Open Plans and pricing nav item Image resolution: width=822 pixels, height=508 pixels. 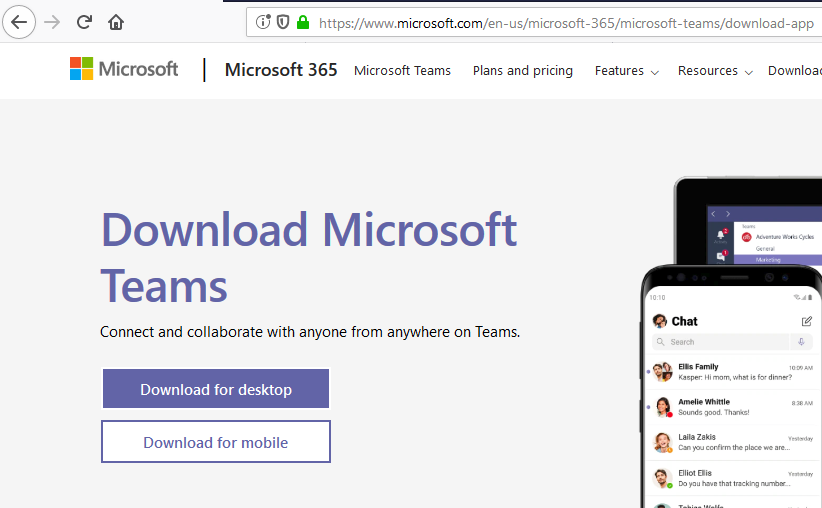[x=523, y=71]
